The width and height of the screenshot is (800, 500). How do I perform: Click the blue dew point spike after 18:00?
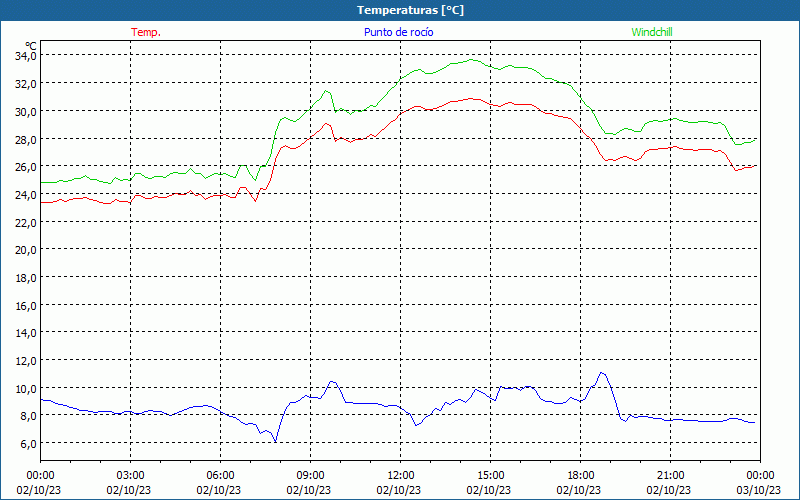pyautogui.click(x=603, y=373)
